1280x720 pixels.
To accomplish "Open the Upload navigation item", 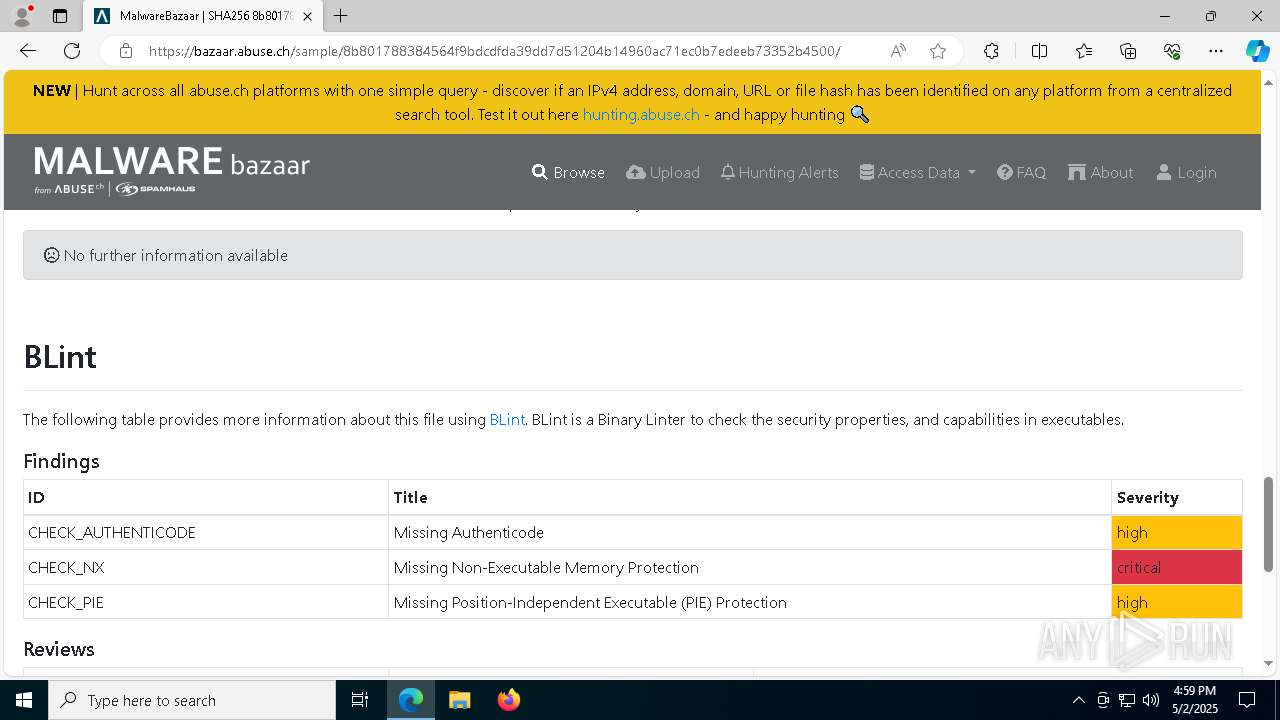I will (x=663, y=172).
